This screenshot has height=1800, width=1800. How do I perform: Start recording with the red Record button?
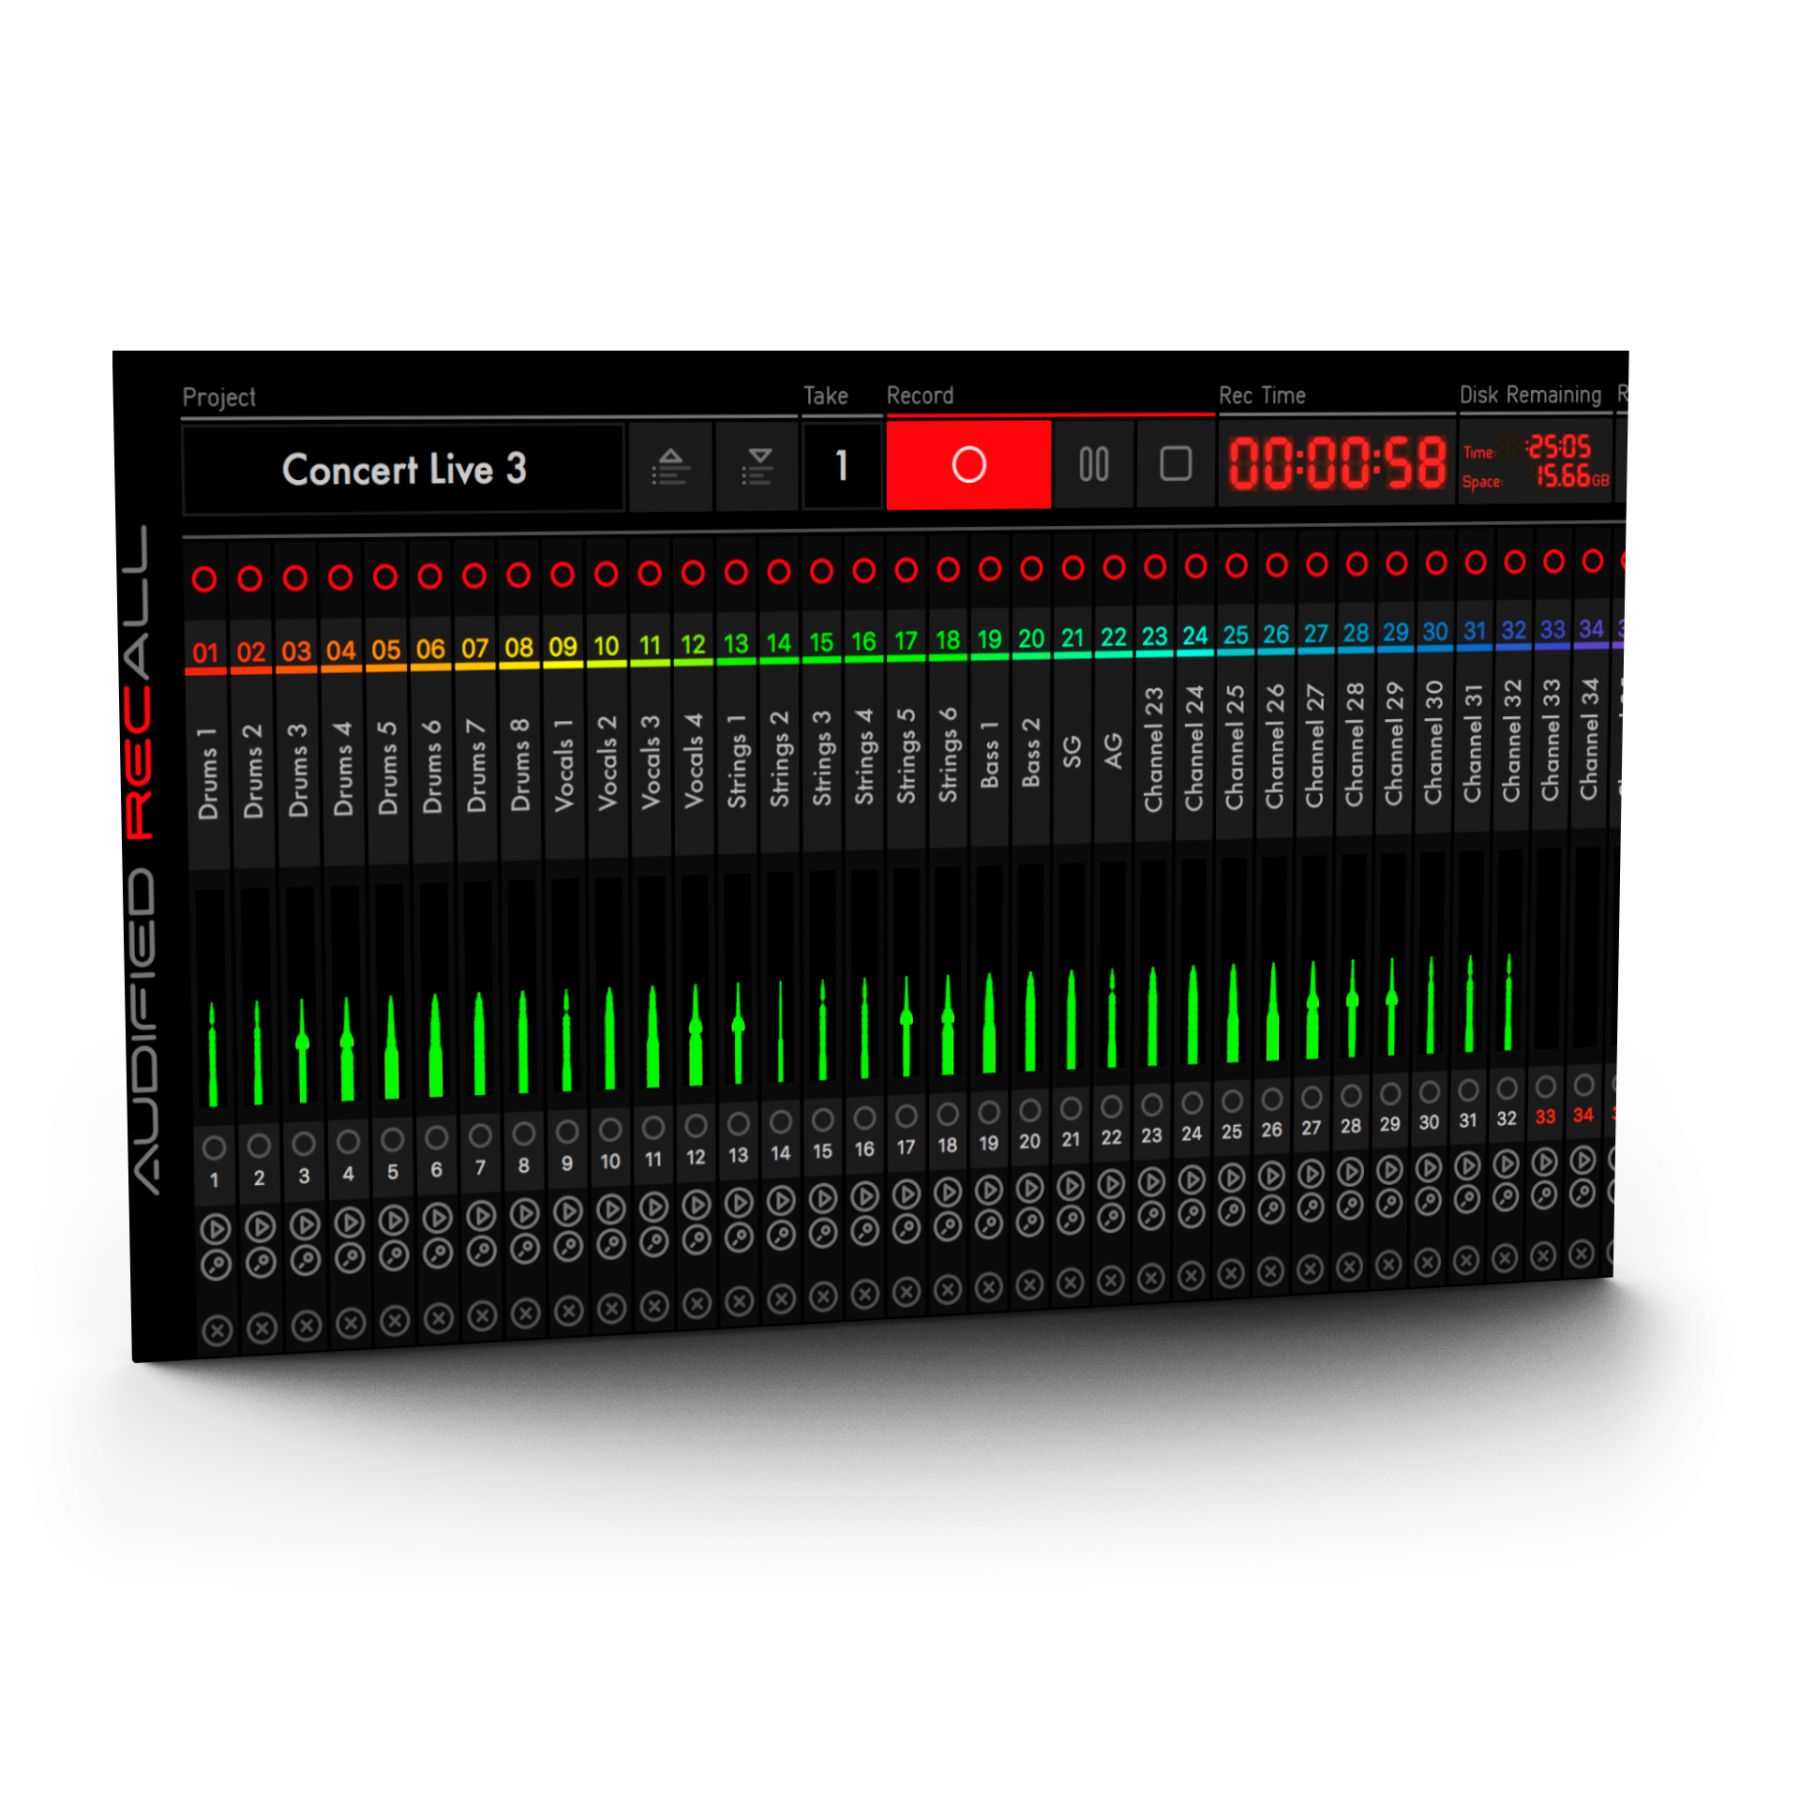(968, 464)
